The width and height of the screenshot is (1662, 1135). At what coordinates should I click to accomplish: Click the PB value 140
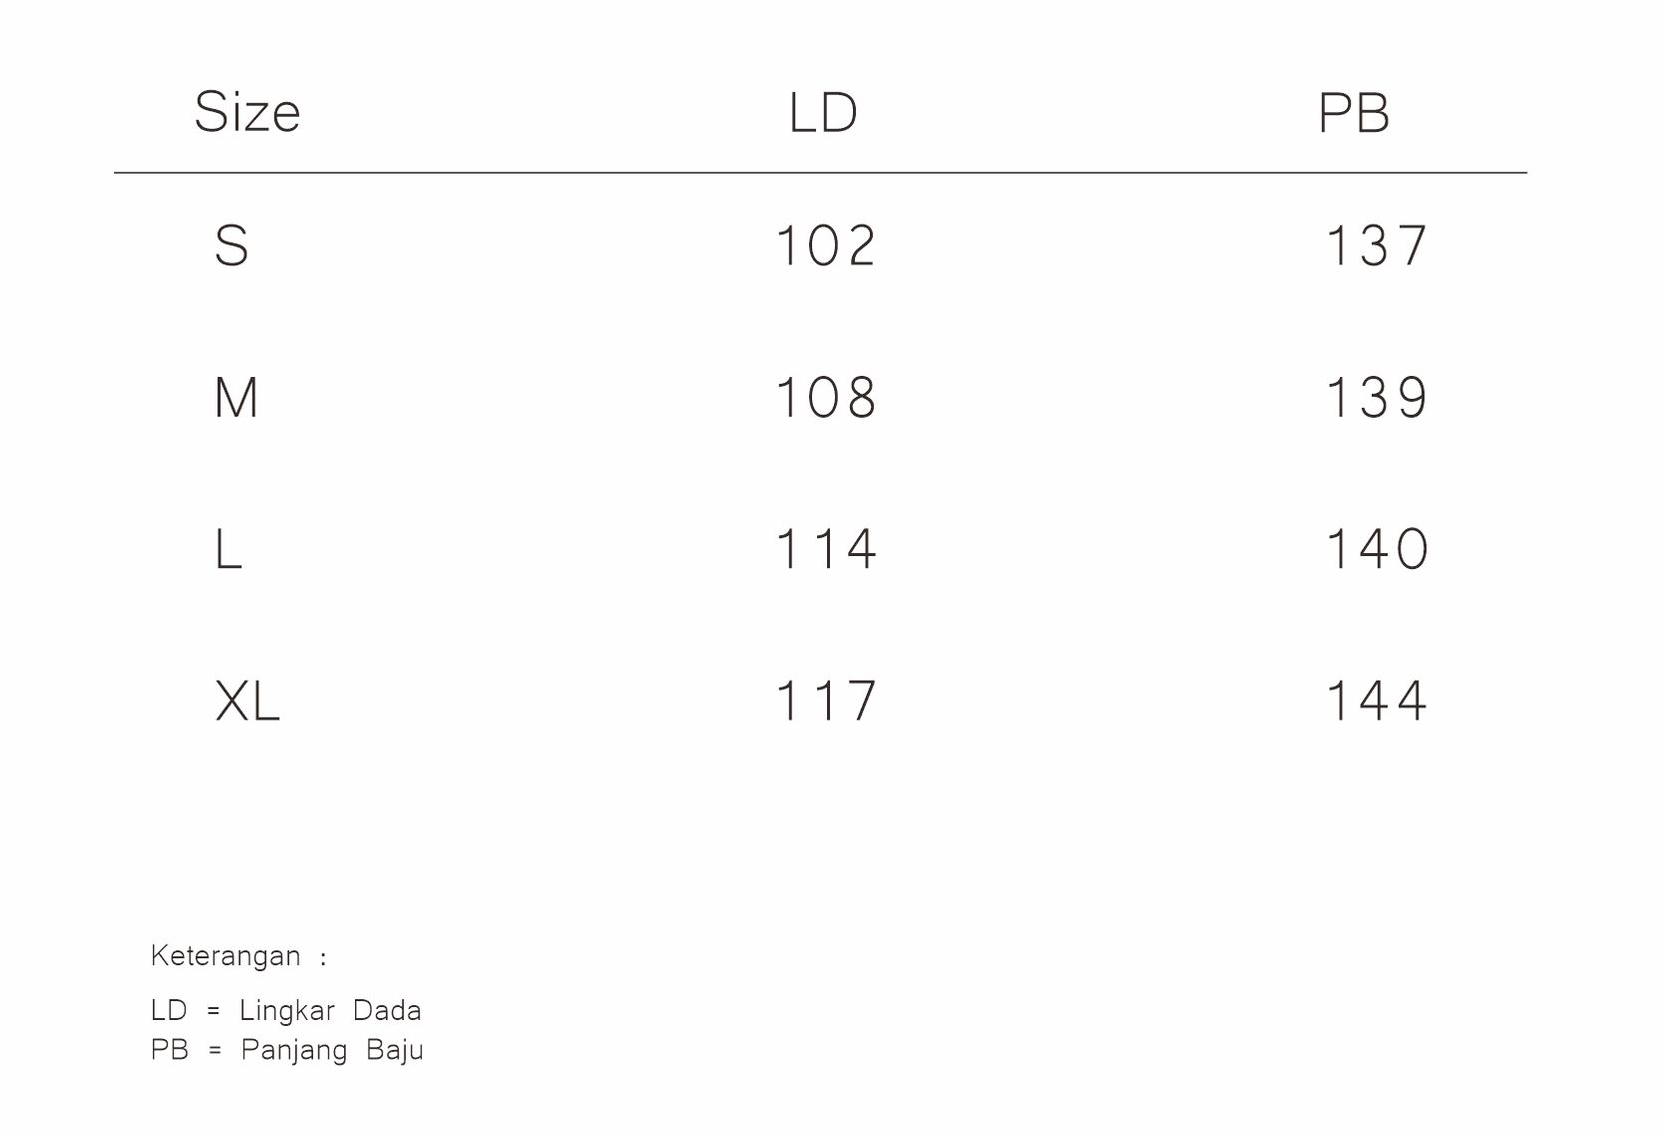[1377, 549]
